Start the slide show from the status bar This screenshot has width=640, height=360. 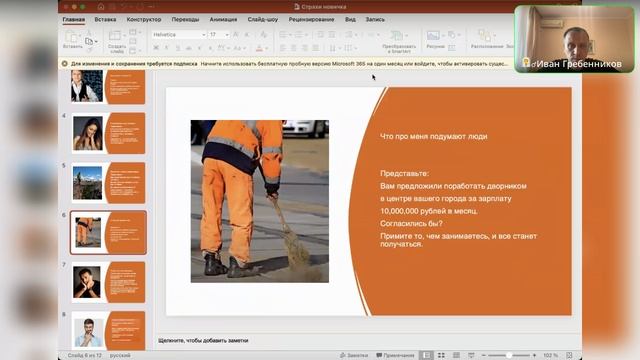(471, 356)
